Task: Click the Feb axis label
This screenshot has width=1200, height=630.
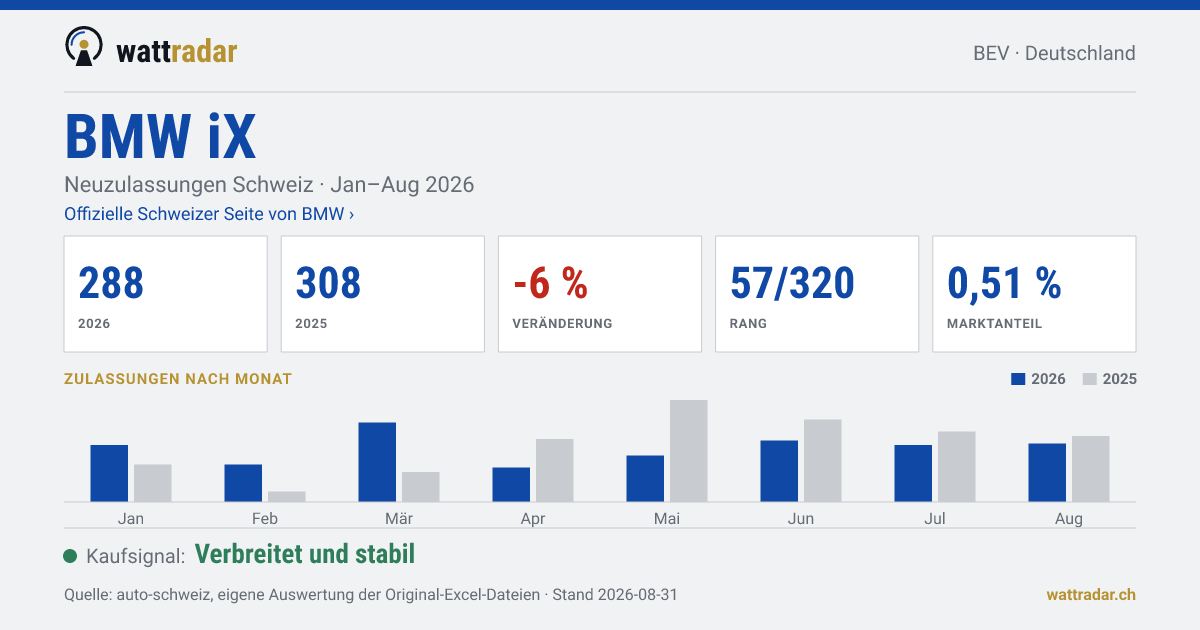Action: [x=265, y=518]
